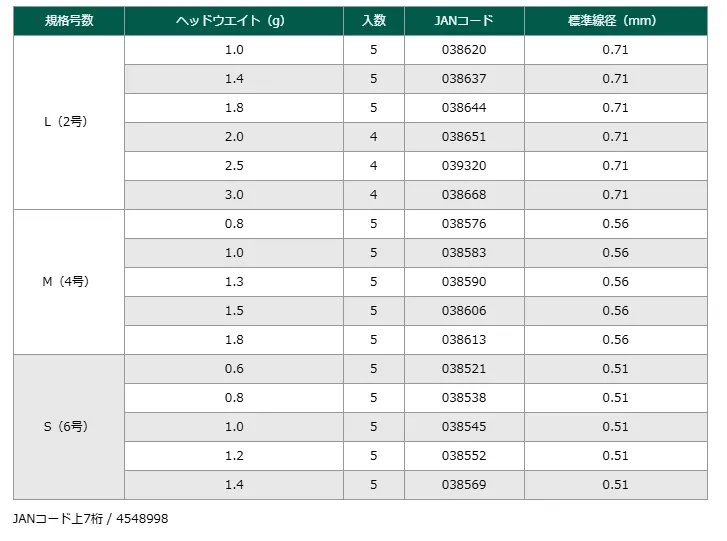This screenshot has height=541, width=727.
Task: Select JAN code 038590 cell
Action: [x=464, y=282]
